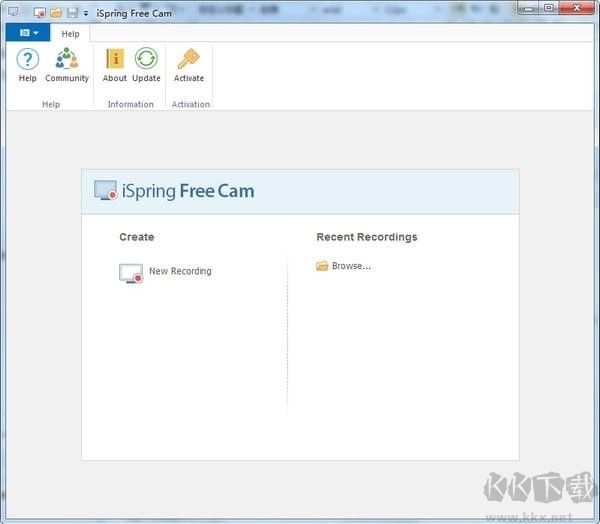
Task: Open the quick access toolbar dropdown arrow
Action: (x=86, y=13)
